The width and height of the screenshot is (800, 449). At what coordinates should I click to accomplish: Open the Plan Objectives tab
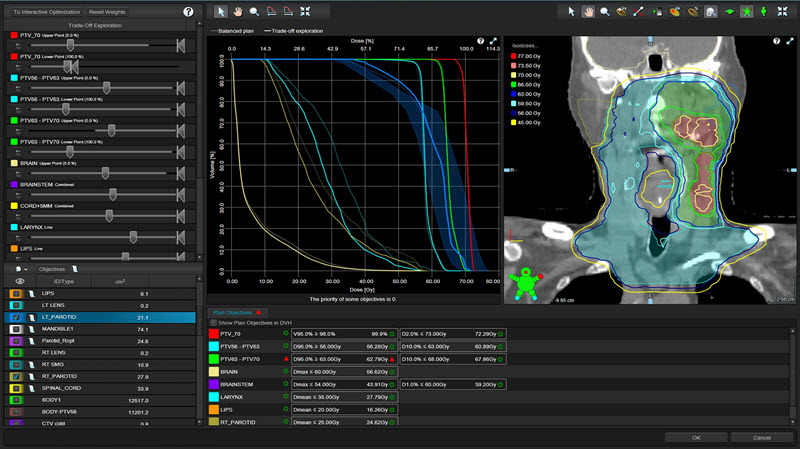(x=233, y=312)
